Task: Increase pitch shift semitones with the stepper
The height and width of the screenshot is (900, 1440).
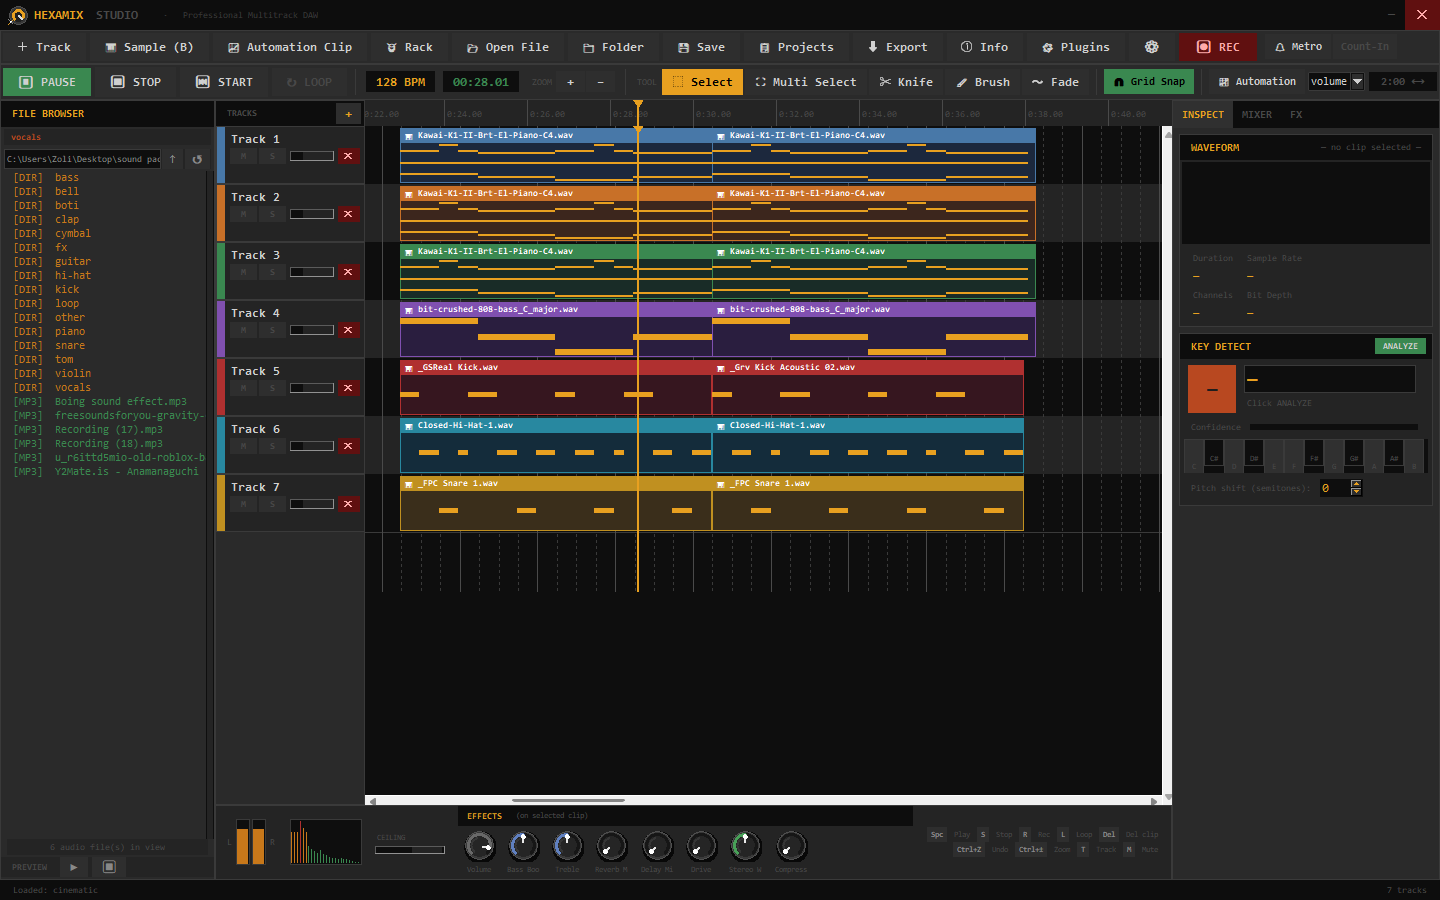Action: [x=1356, y=484]
